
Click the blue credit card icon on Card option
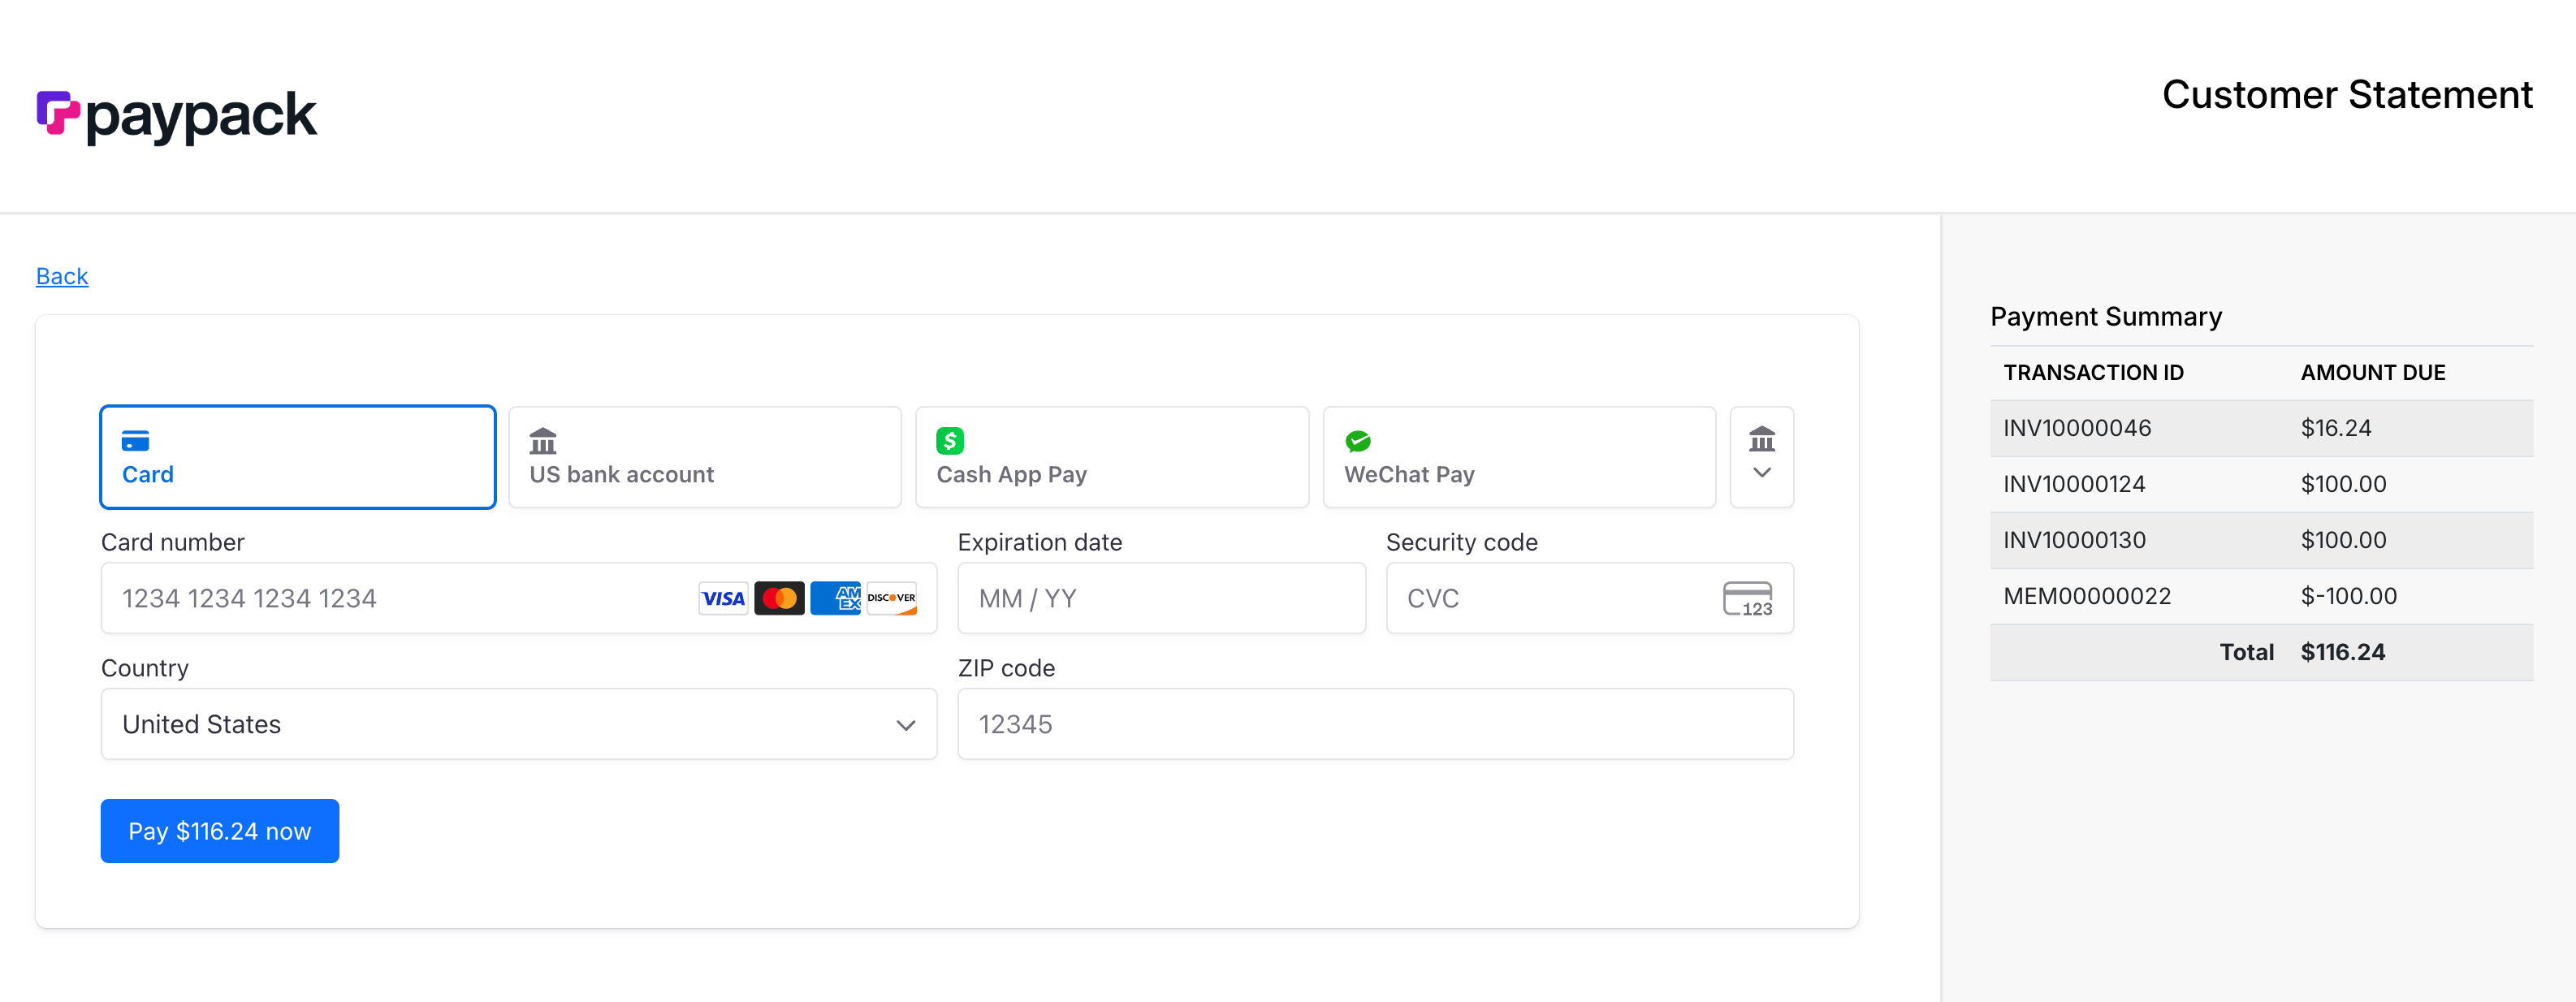point(135,441)
